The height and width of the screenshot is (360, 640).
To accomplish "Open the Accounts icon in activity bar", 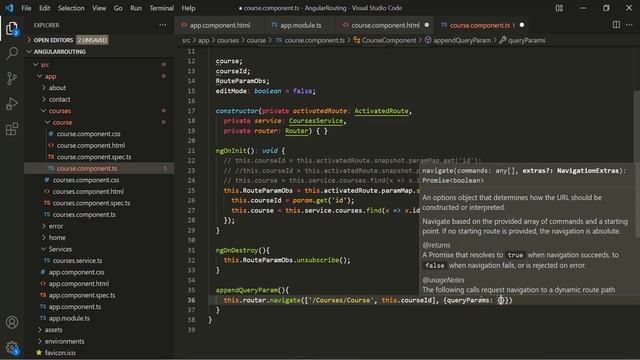I will click(x=12, y=322).
